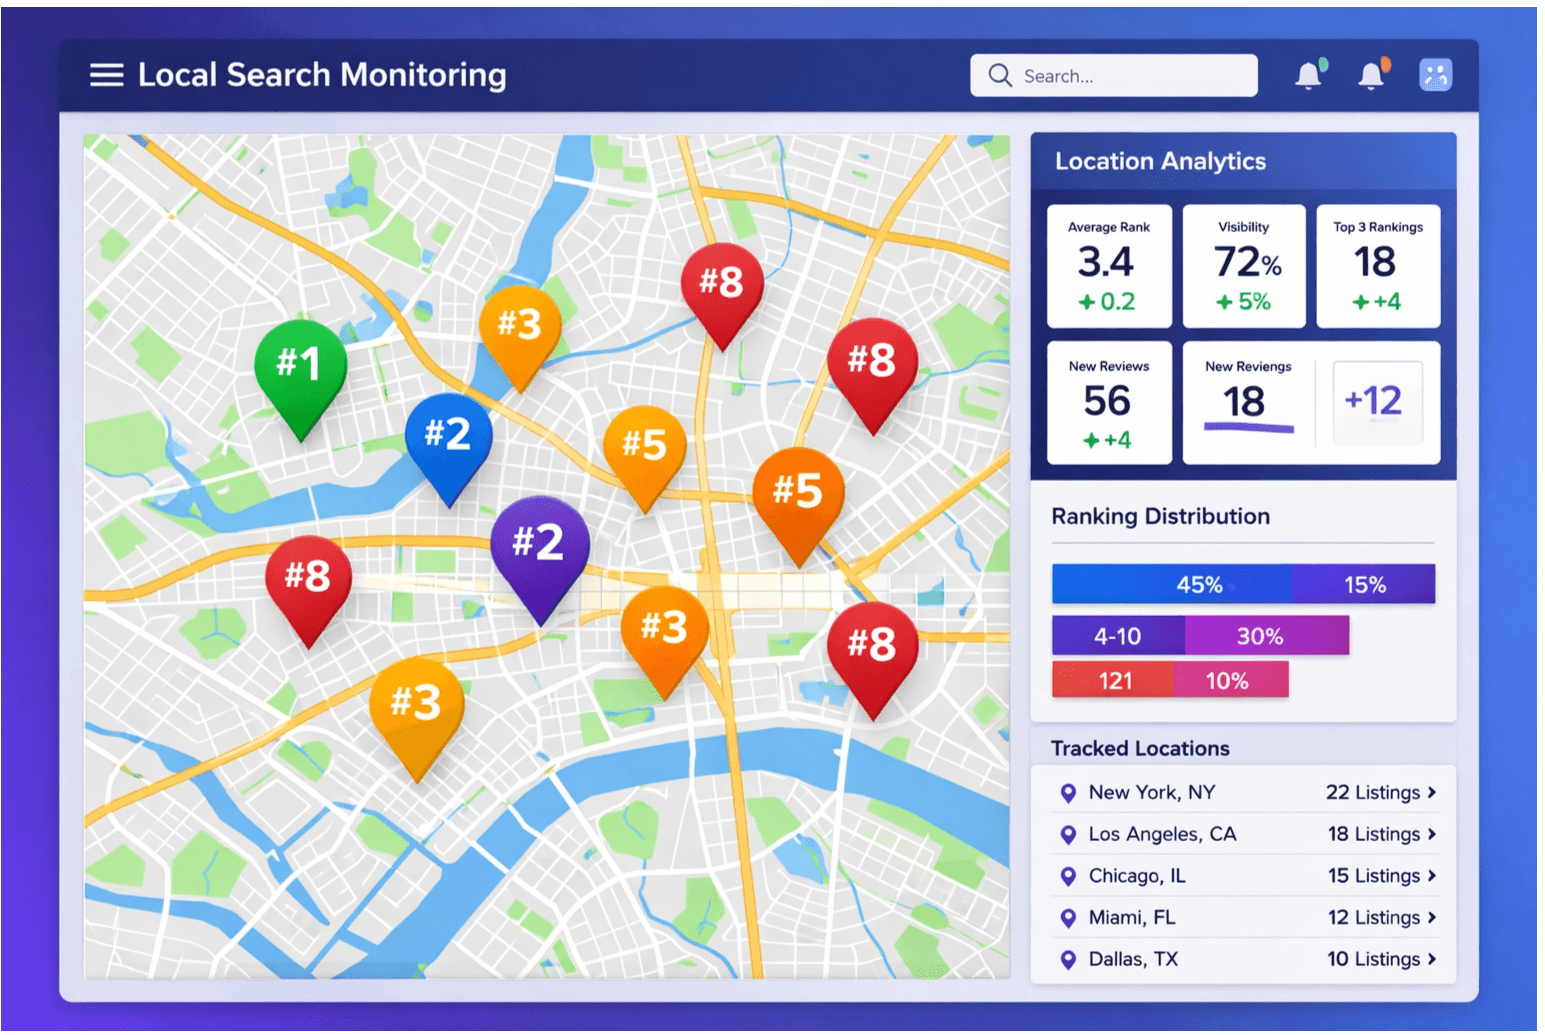The height and width of the screenshot is (1035, 1545).
Task: Open the second notification bell with orange indicator
Action: coord(1371,75)
